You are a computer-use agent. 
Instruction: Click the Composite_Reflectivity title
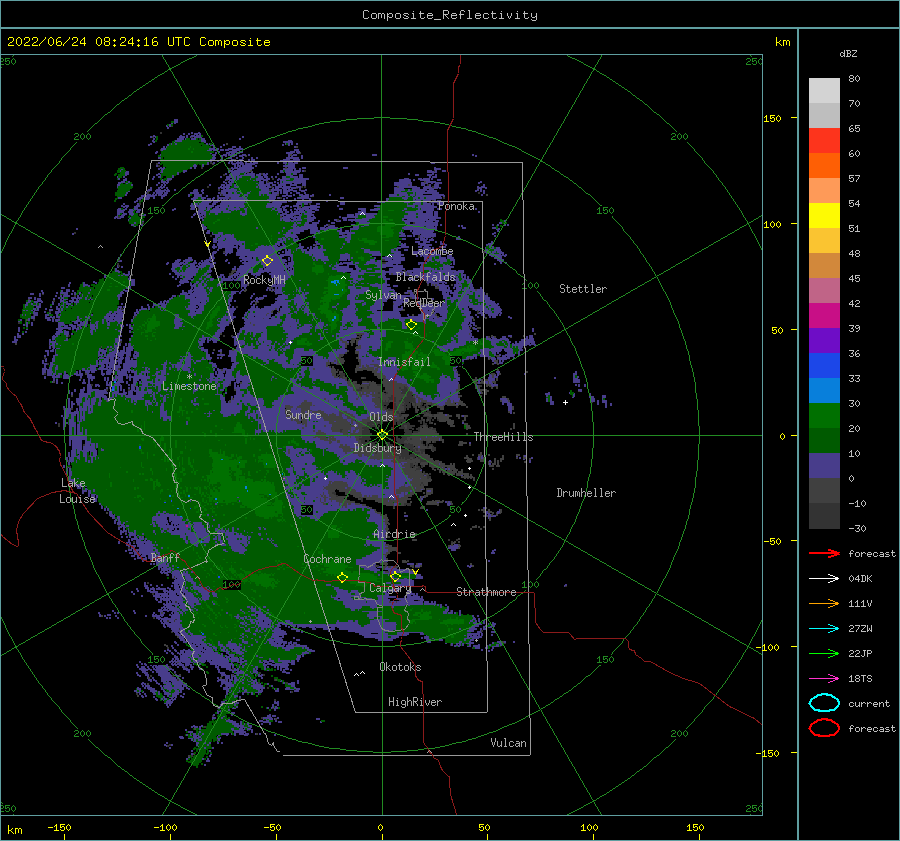[x=449, y=15]
